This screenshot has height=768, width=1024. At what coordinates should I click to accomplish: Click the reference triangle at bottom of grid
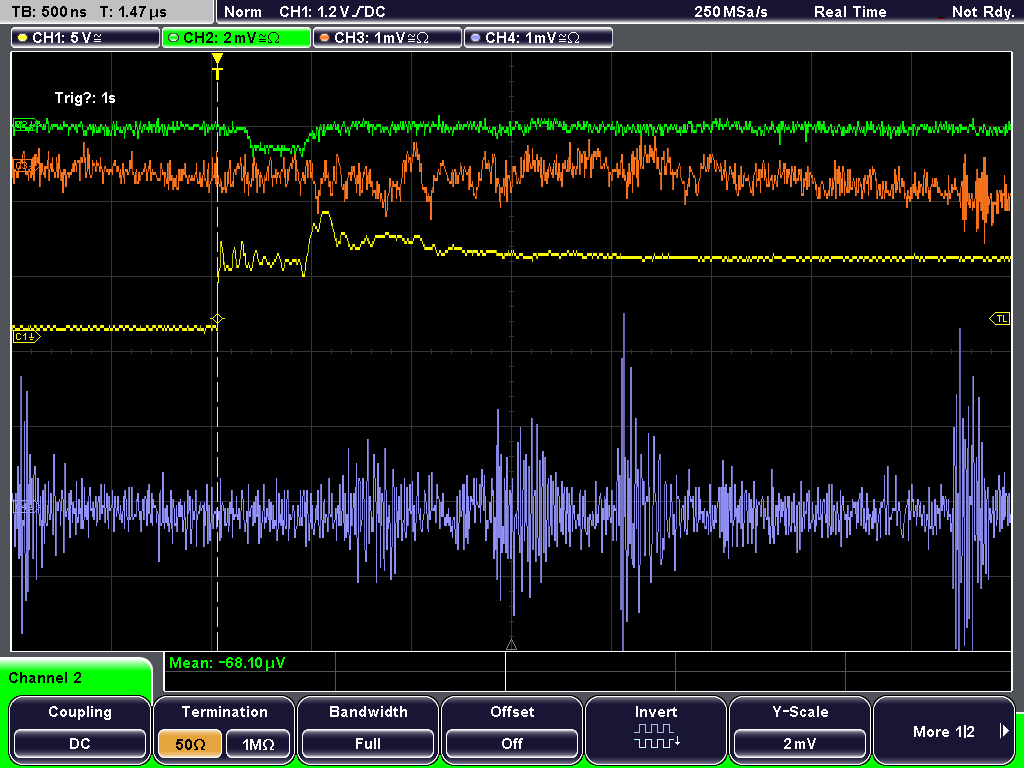(511, 645)
